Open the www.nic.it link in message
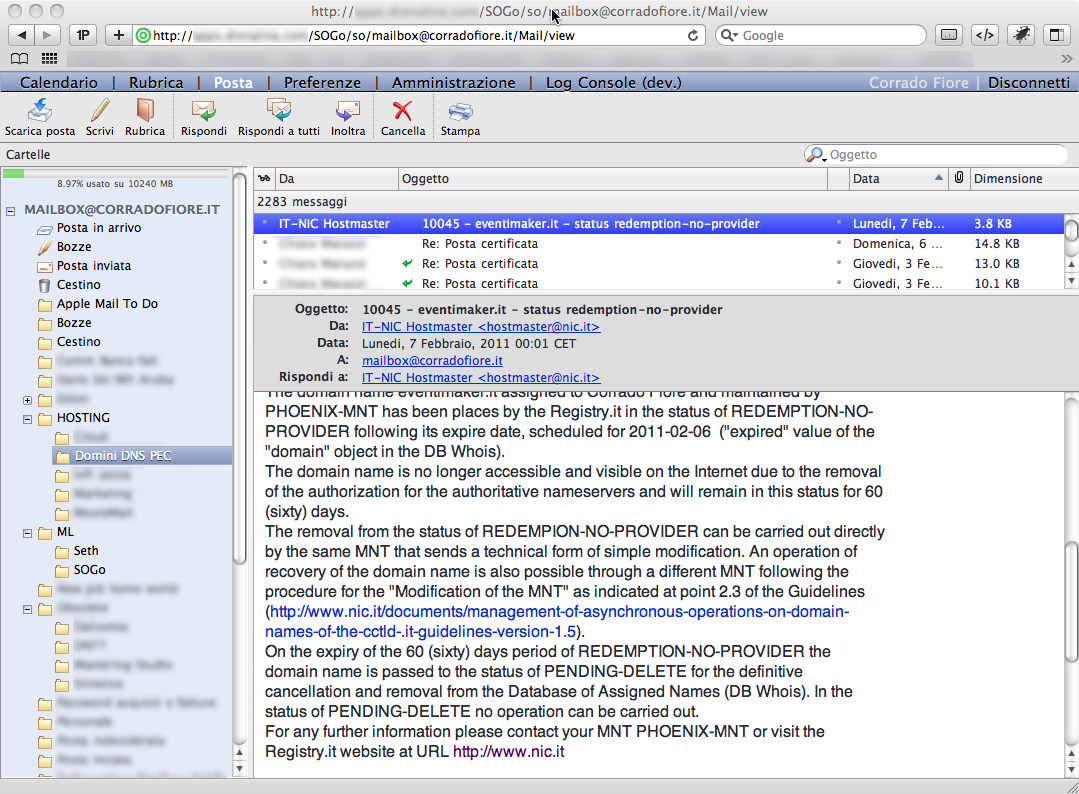This screenshot has height=794, width=1079. [508, 751]
